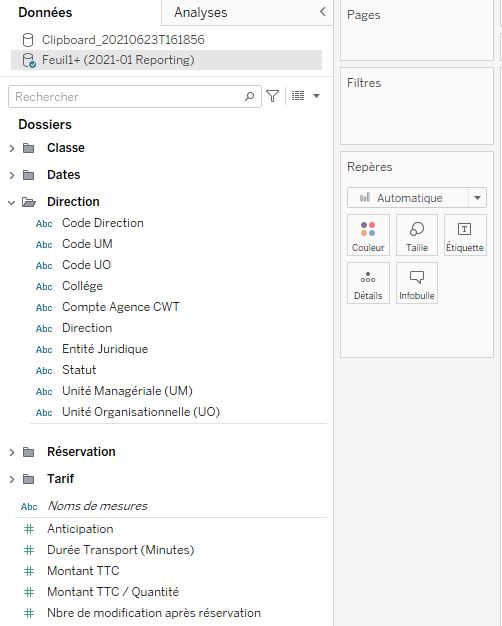Switch to the Analyses tab
The width and height of the screenshot is (502, 626).
coord(200,12)
